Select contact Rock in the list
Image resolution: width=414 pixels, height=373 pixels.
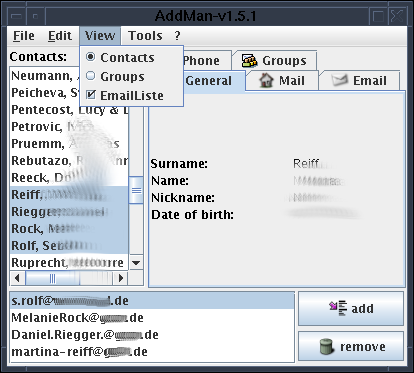click(69, 229)
